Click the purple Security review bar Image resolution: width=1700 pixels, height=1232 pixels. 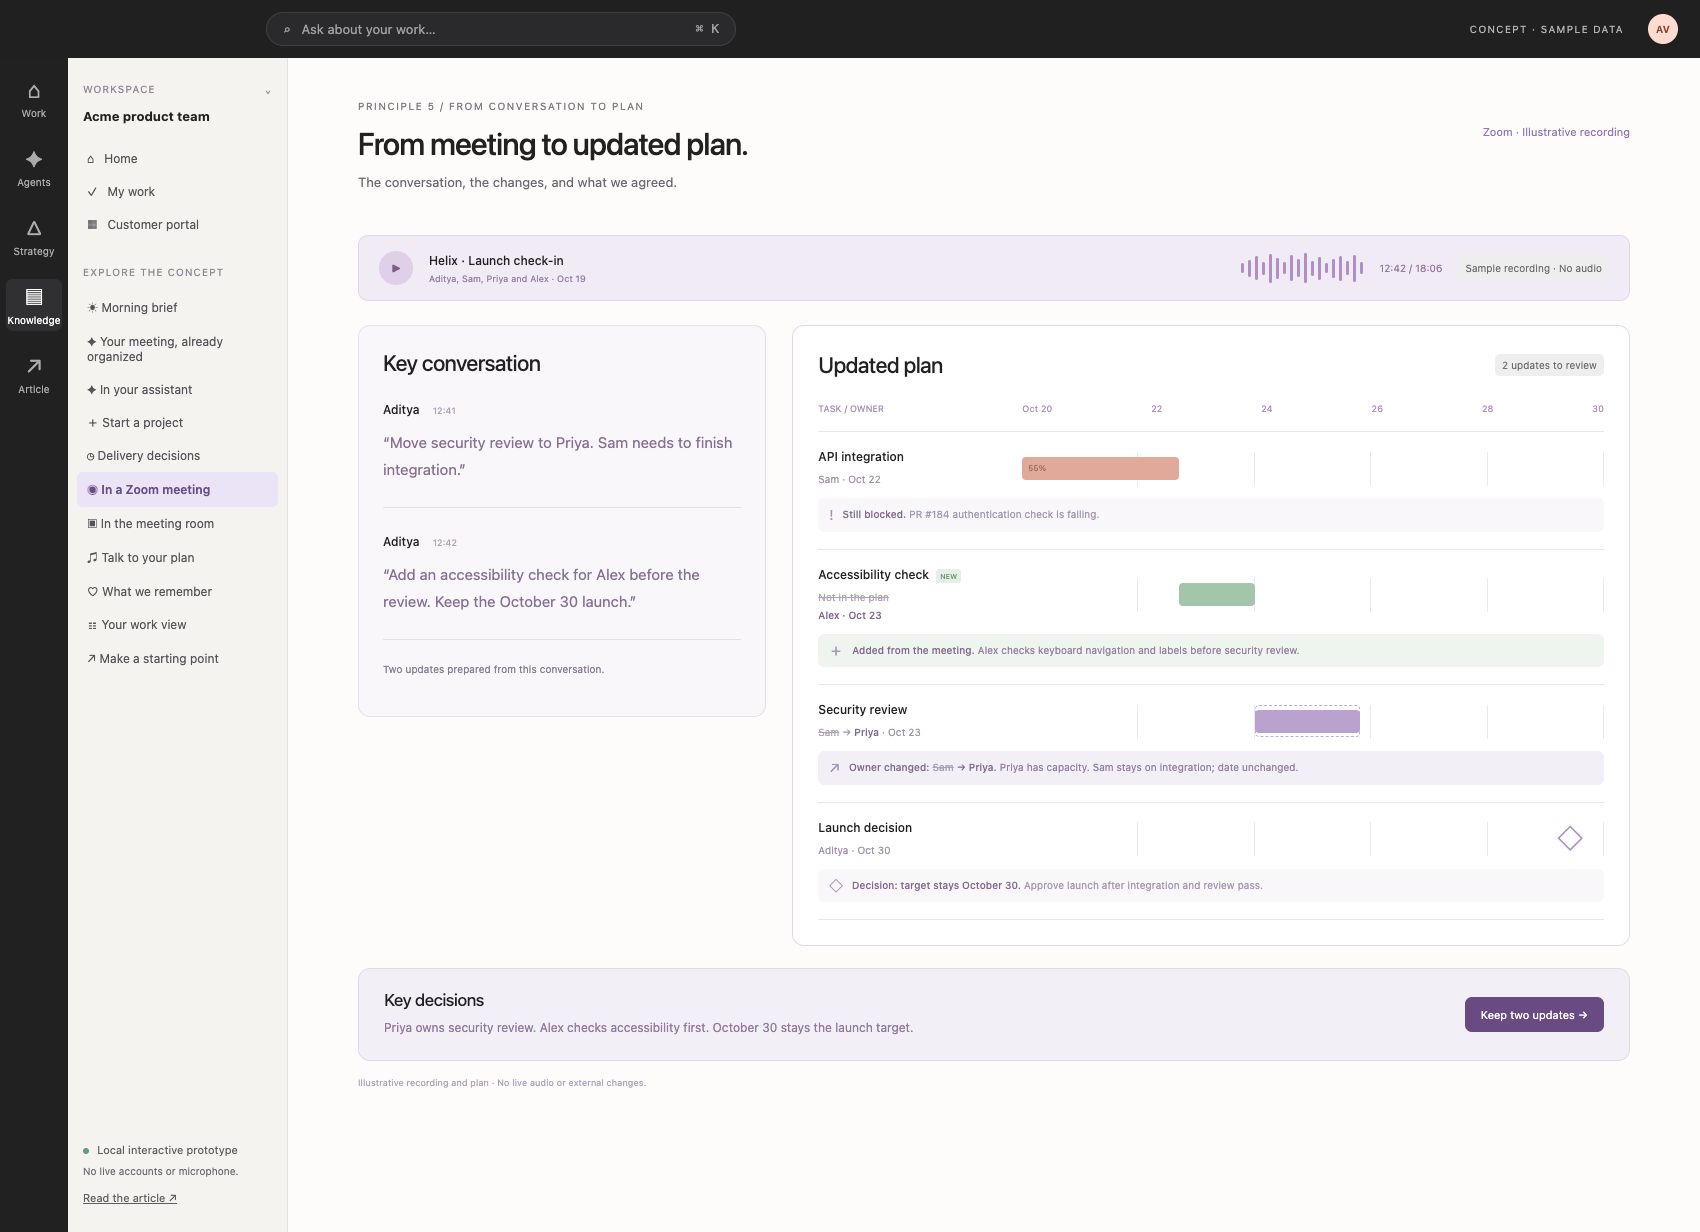(1307, 721)
